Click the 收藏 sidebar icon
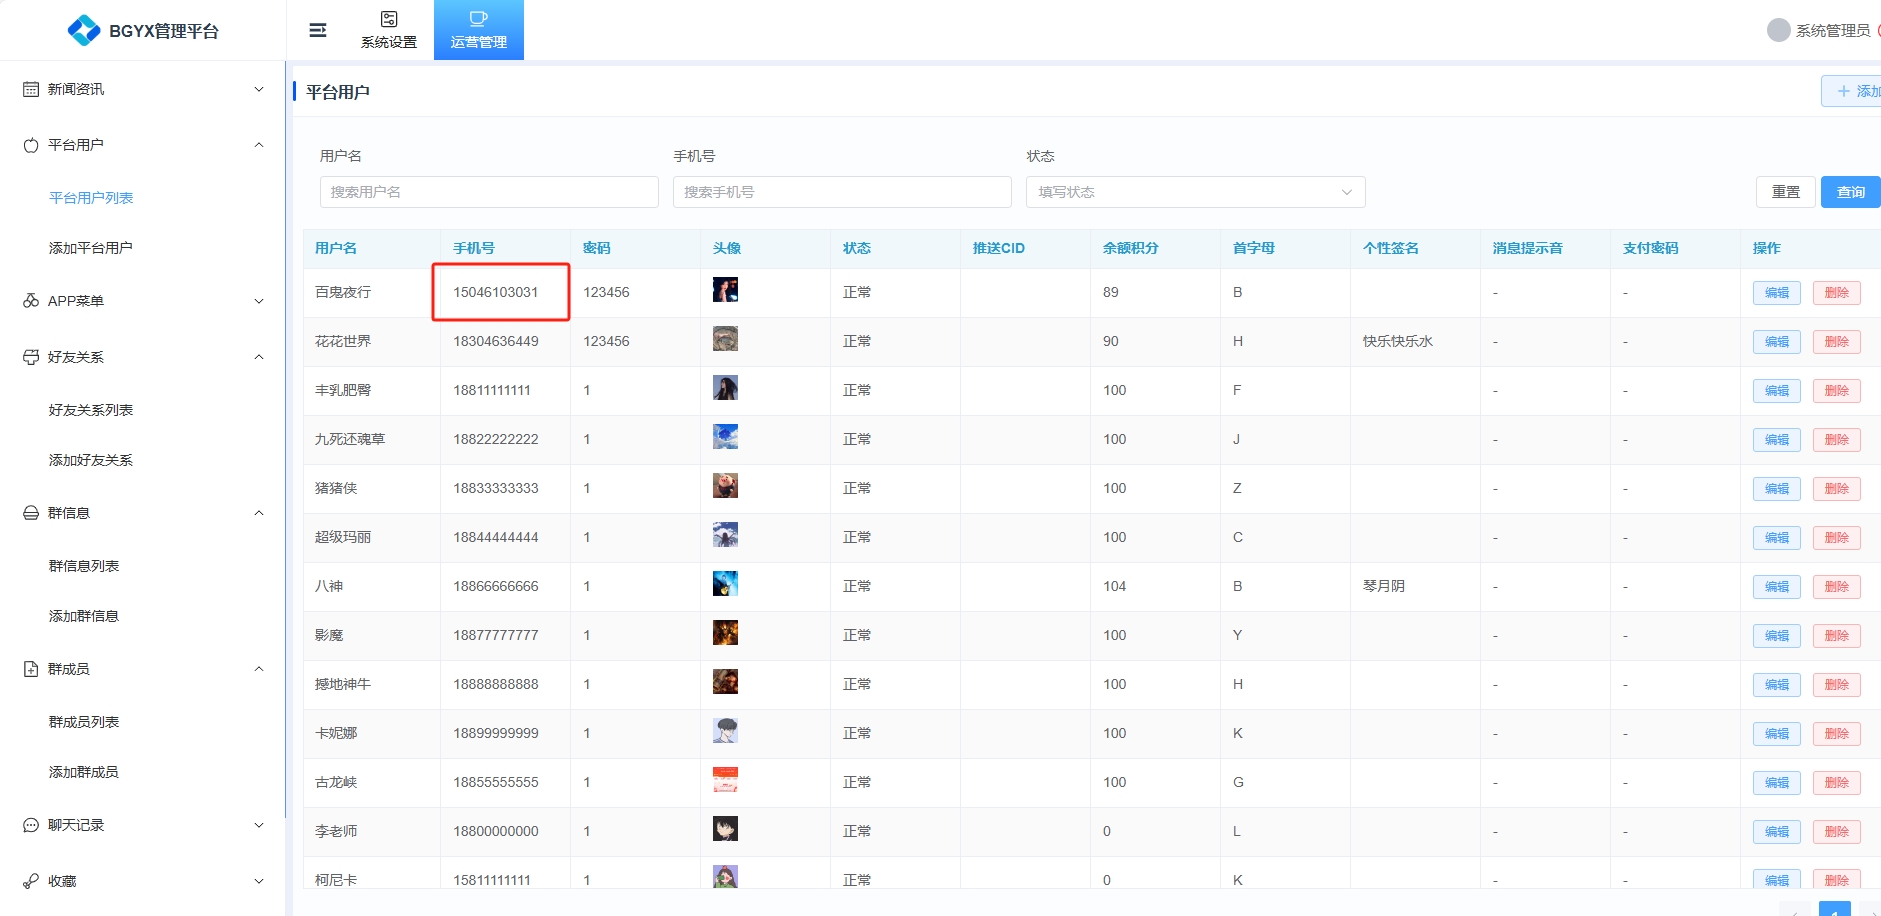 coord(31,881)
